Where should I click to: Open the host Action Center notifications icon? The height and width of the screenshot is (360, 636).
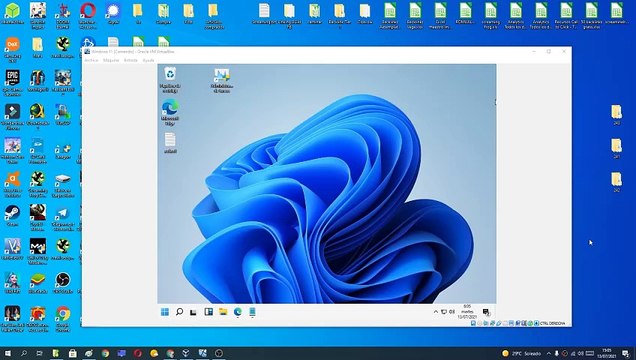(626, 354)
